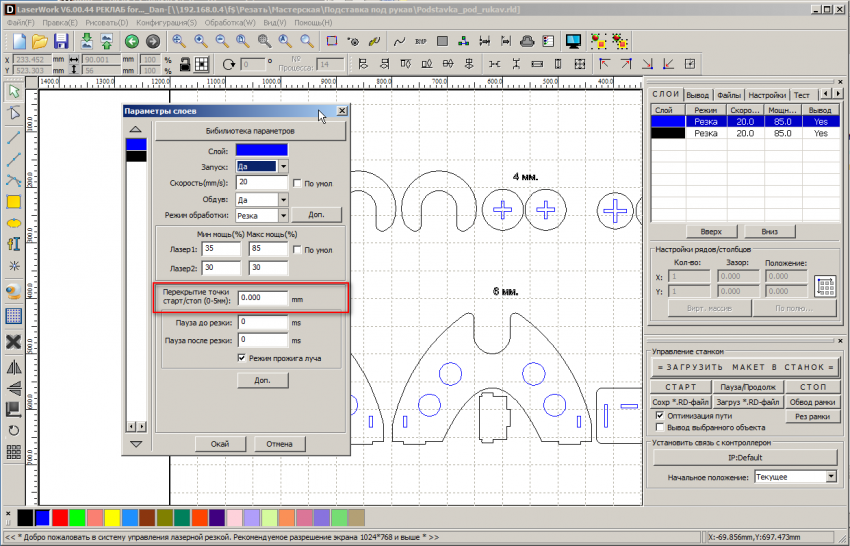
Task: Expand the 'Запуск' dropdown
Action: click(x=283, y=166)
